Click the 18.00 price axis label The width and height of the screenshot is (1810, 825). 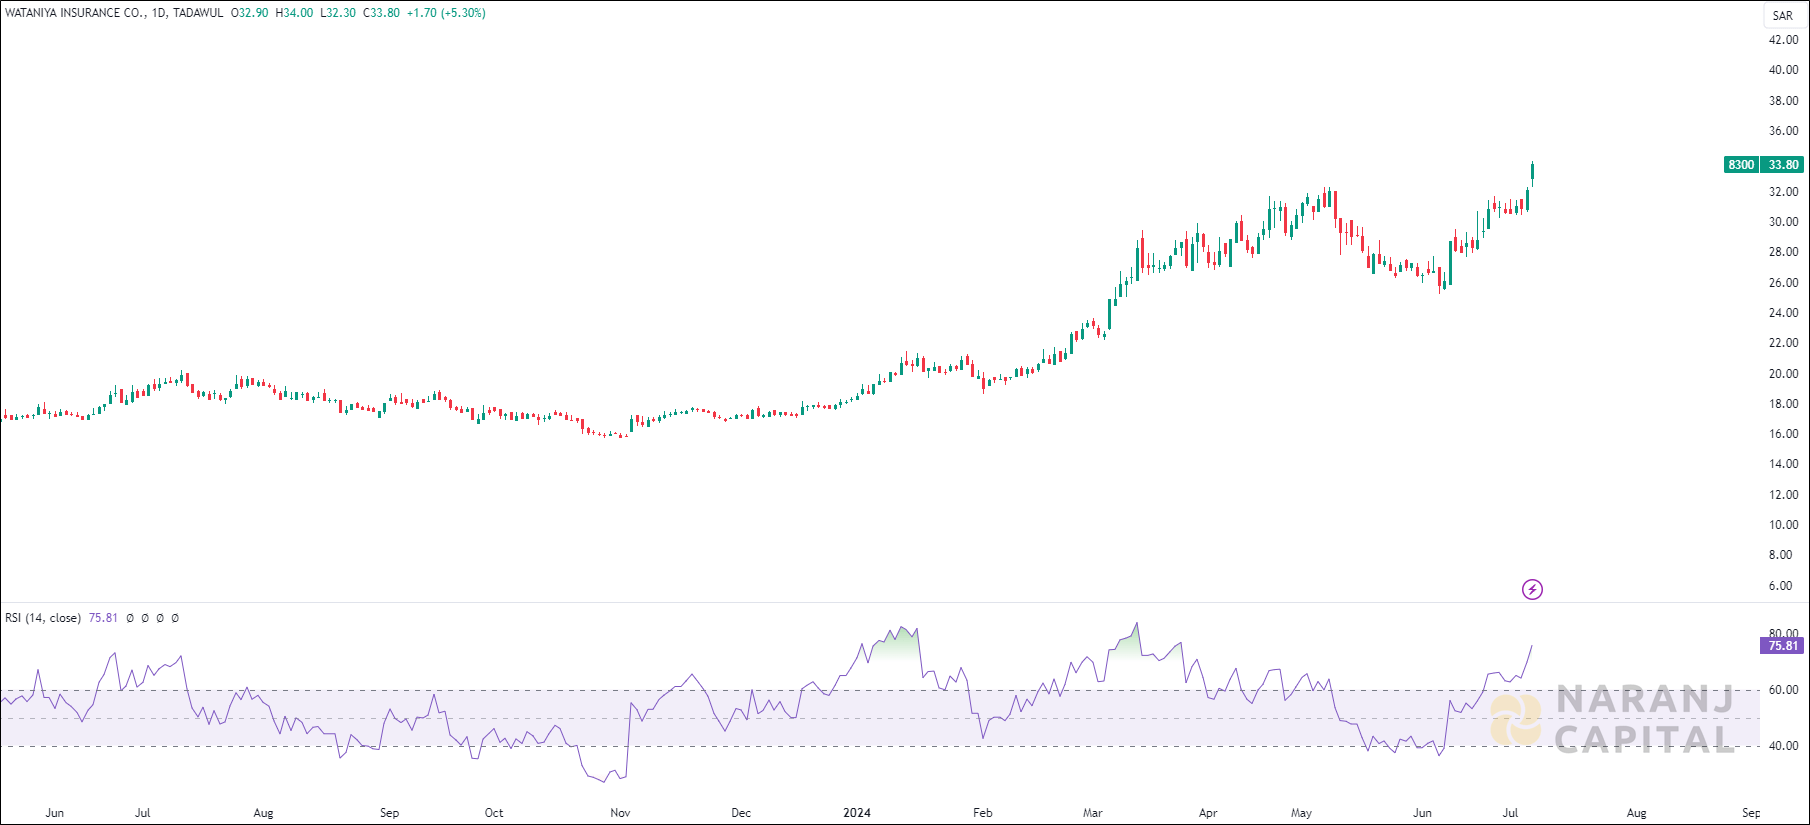click(x=1783, y=404)
